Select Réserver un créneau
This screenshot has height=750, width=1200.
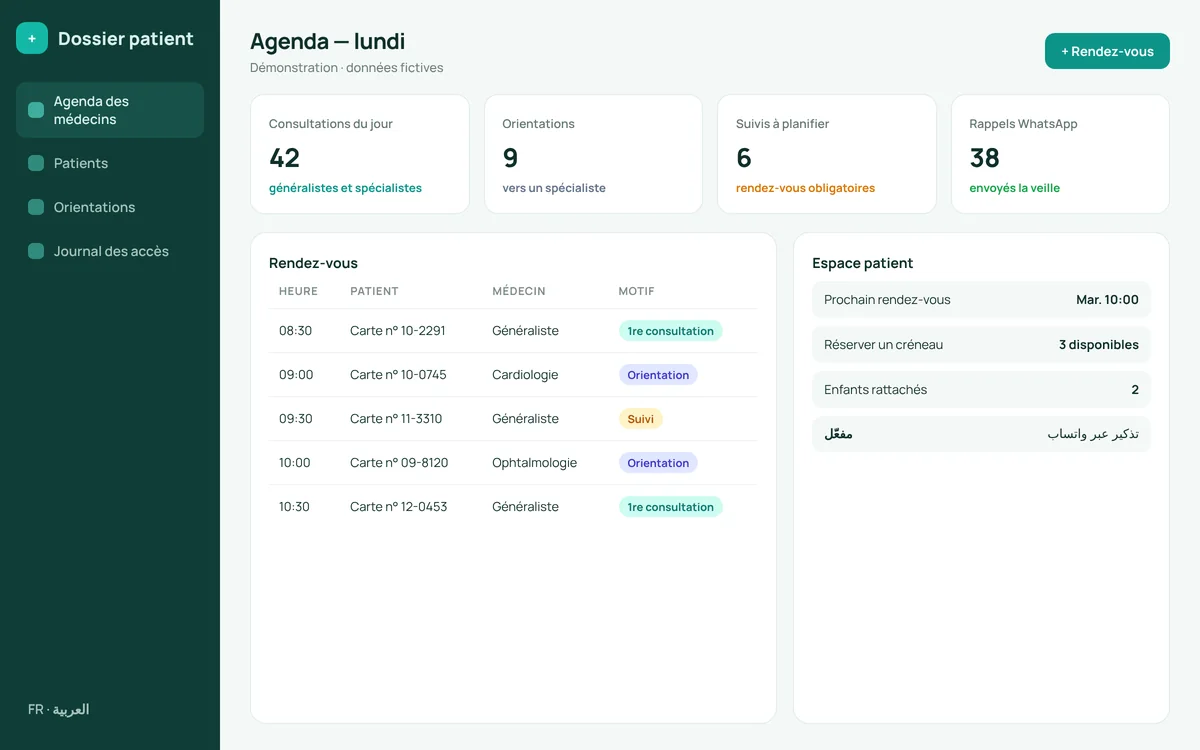coord(981,345)
